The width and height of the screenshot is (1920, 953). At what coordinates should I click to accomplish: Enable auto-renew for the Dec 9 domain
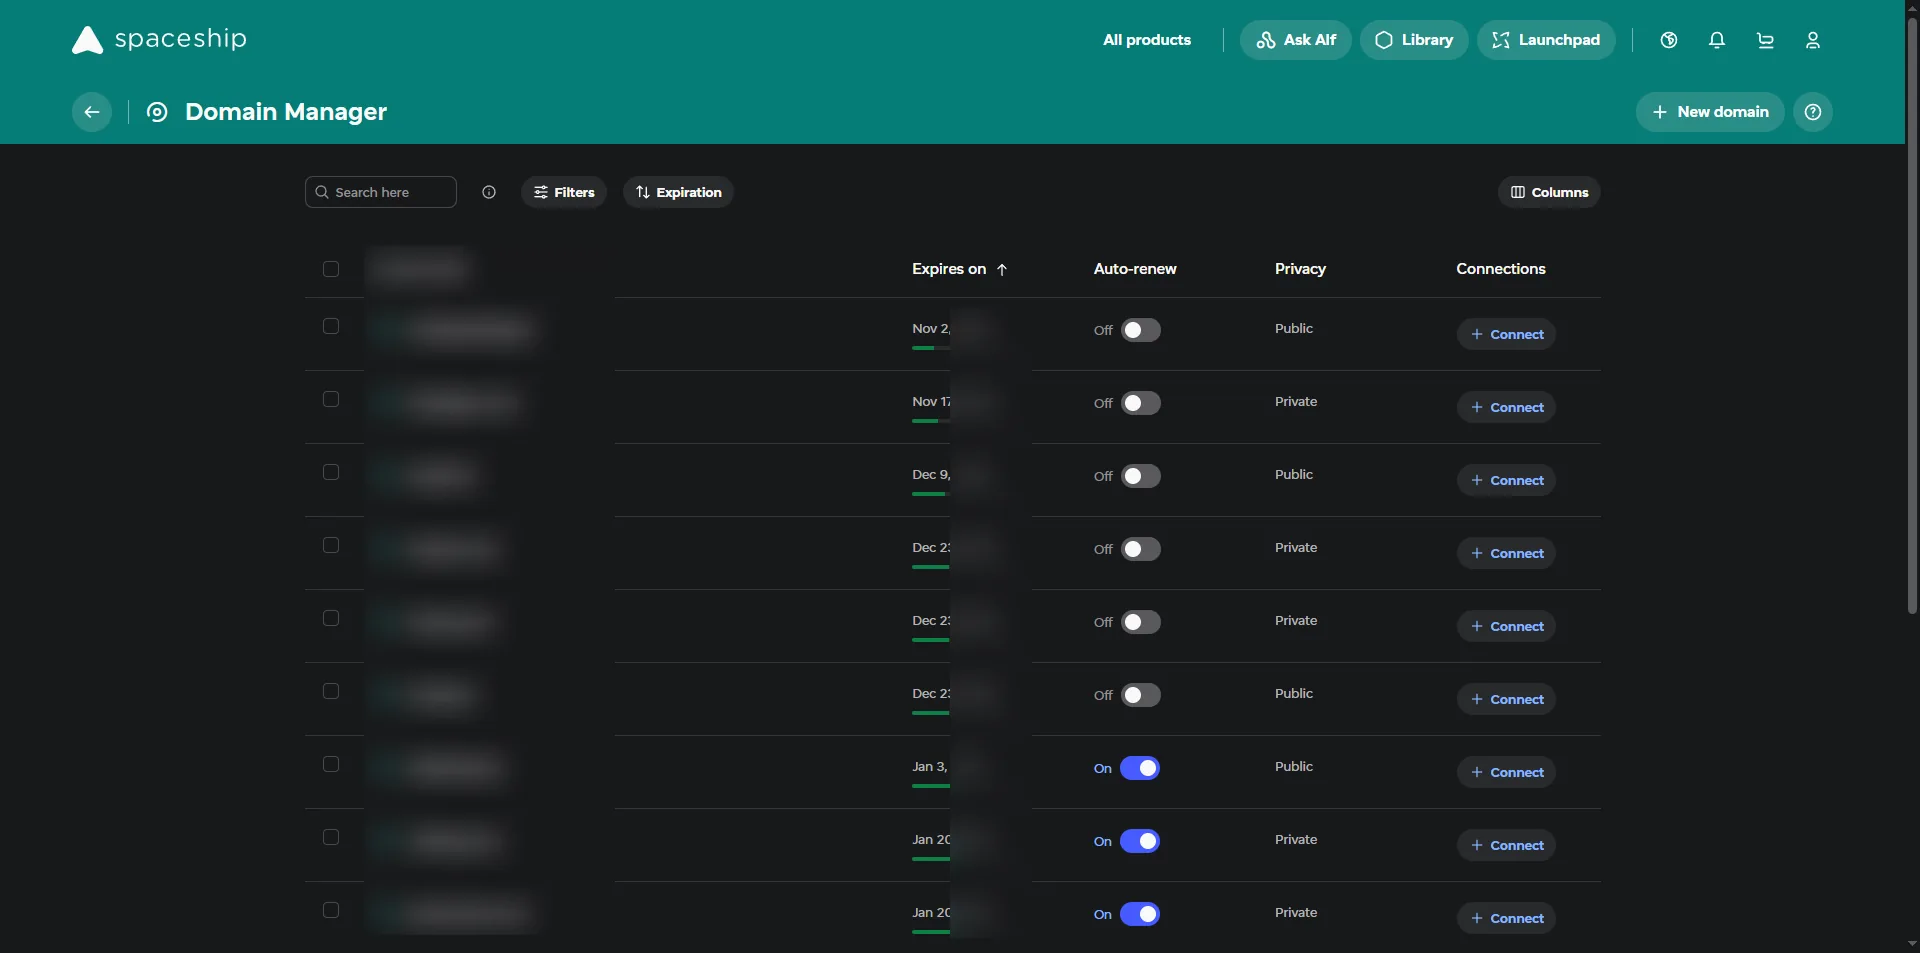click(1140, 476)
